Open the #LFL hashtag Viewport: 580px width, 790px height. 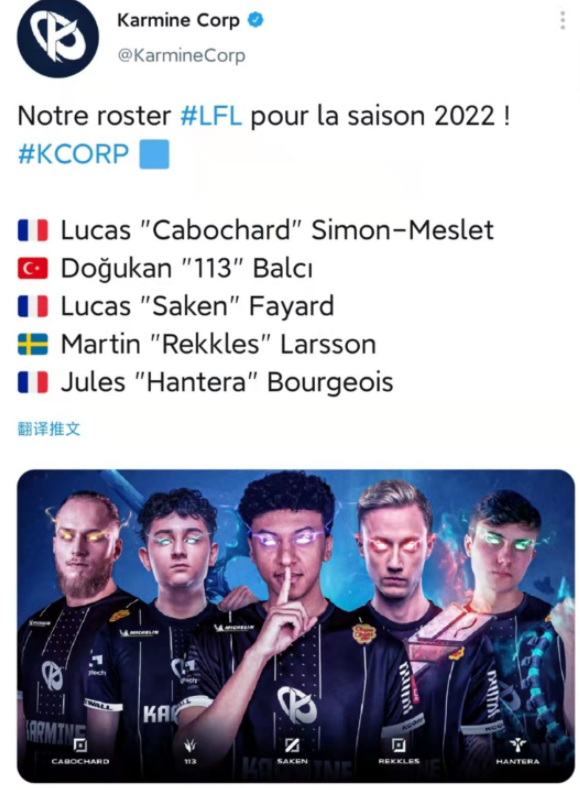(211, 116)
